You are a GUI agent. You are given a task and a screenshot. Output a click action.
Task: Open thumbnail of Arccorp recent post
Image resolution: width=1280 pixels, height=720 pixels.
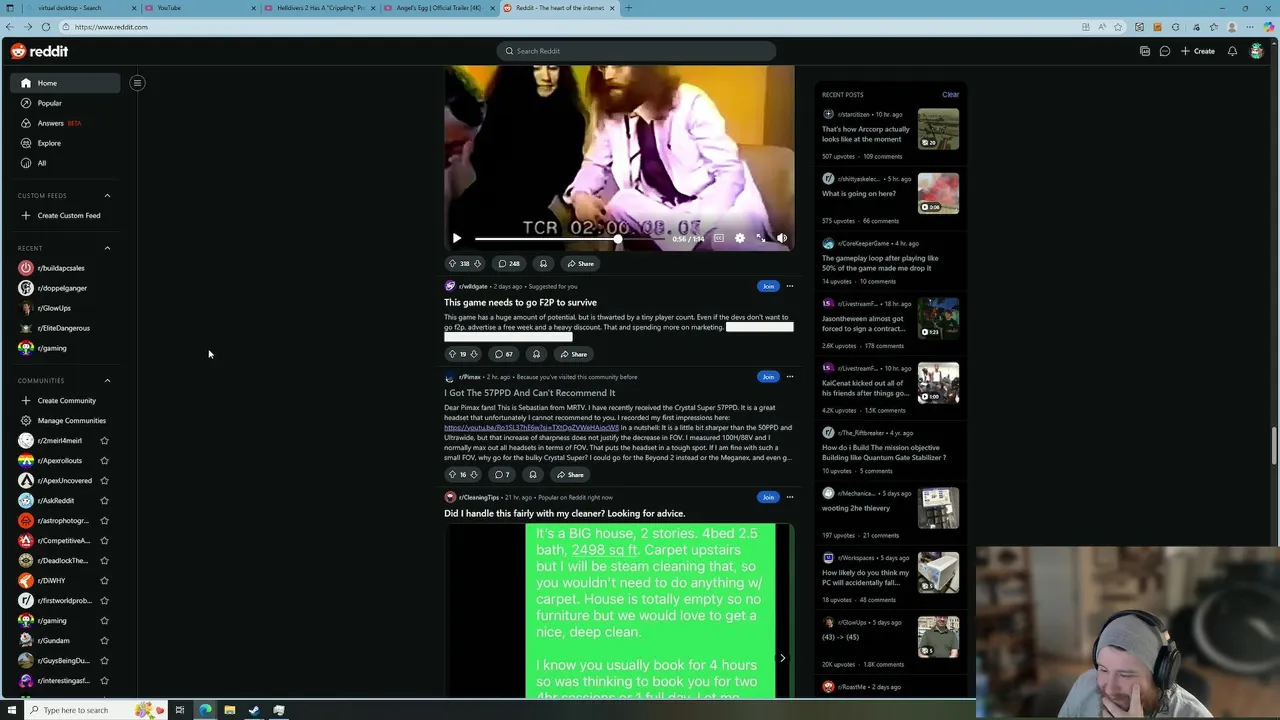(x=938, y=129)
